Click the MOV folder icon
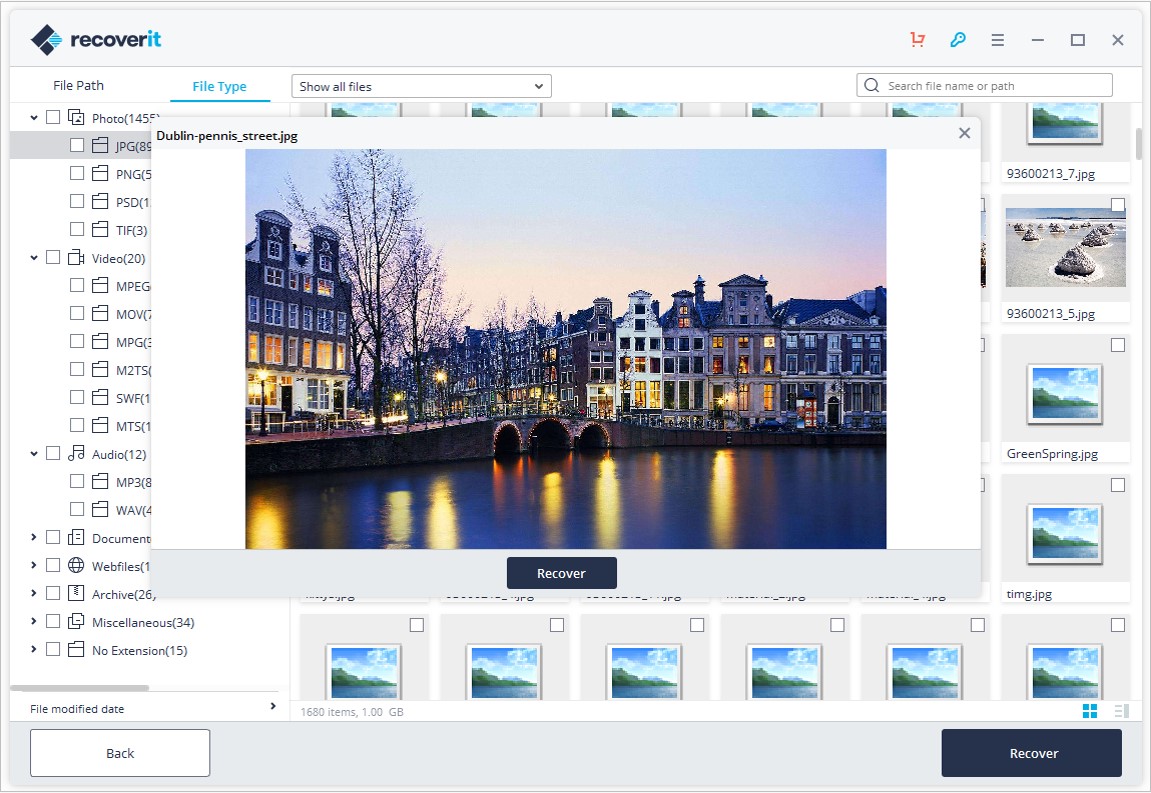 (x=101, y=314)
